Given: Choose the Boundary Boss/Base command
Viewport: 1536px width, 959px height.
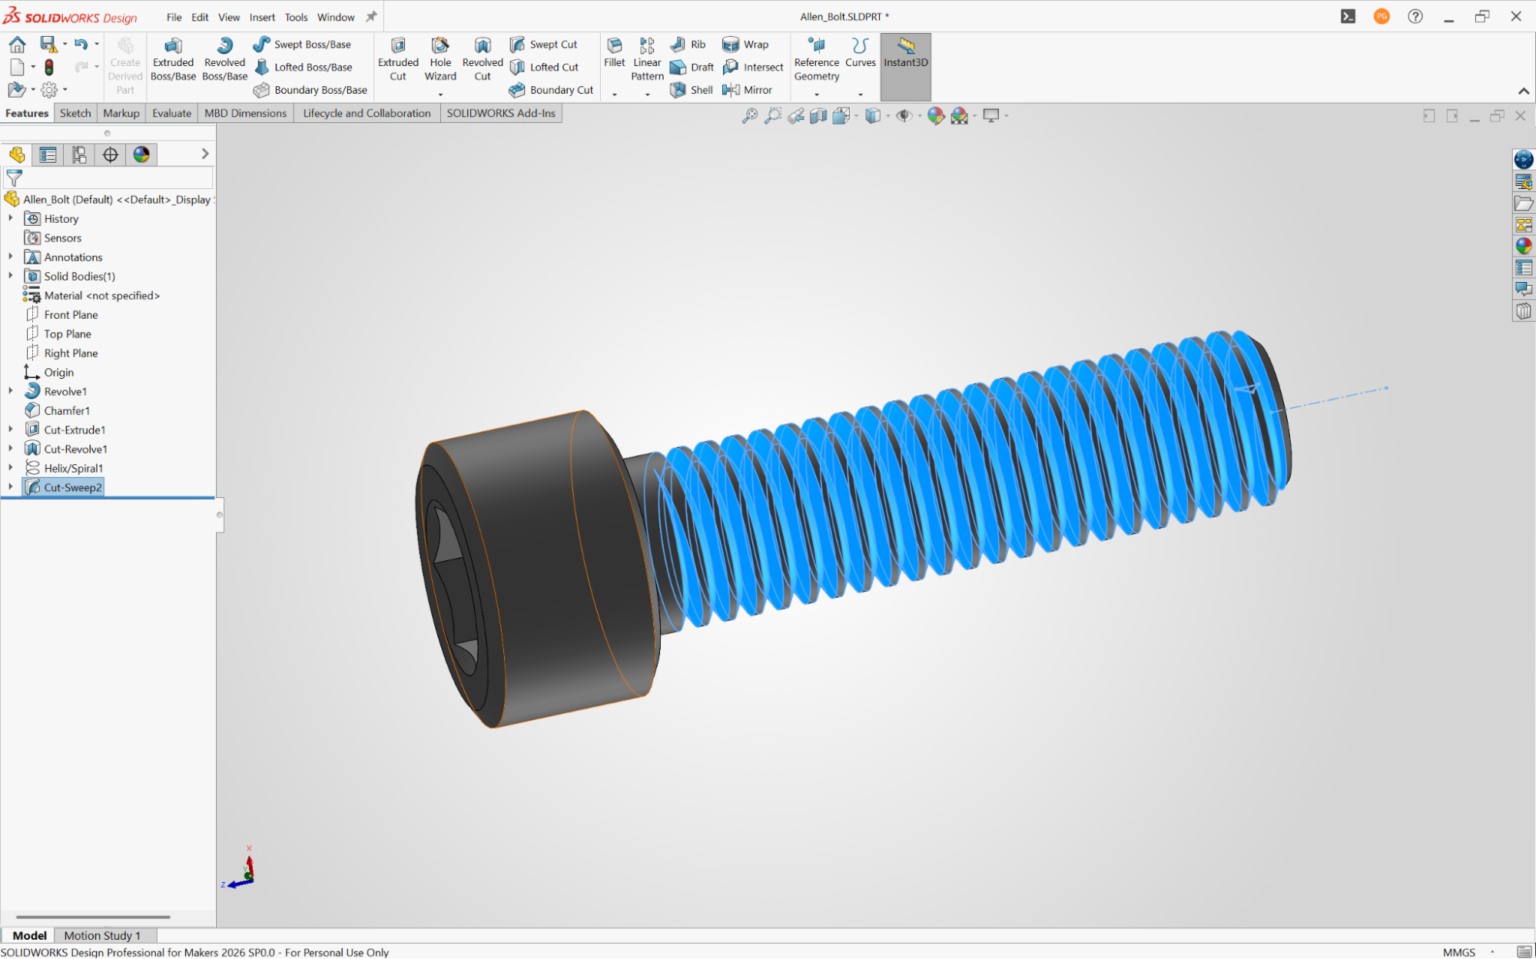Looking at the screenshot, I should pos(310,90).
